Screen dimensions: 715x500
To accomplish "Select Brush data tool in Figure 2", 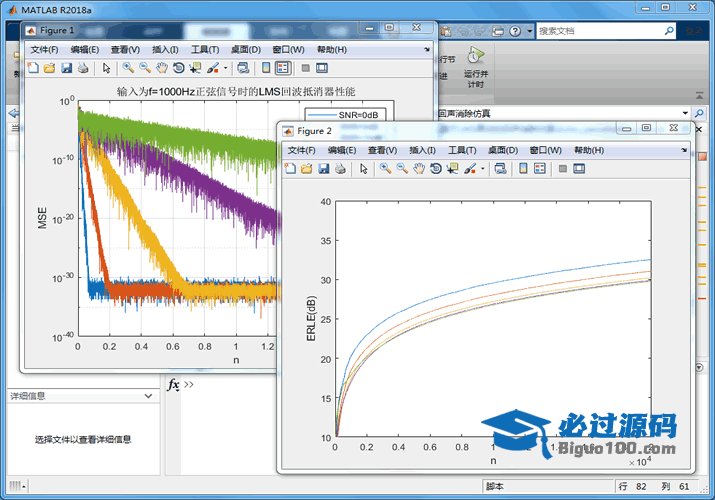I will pos(470,169).
